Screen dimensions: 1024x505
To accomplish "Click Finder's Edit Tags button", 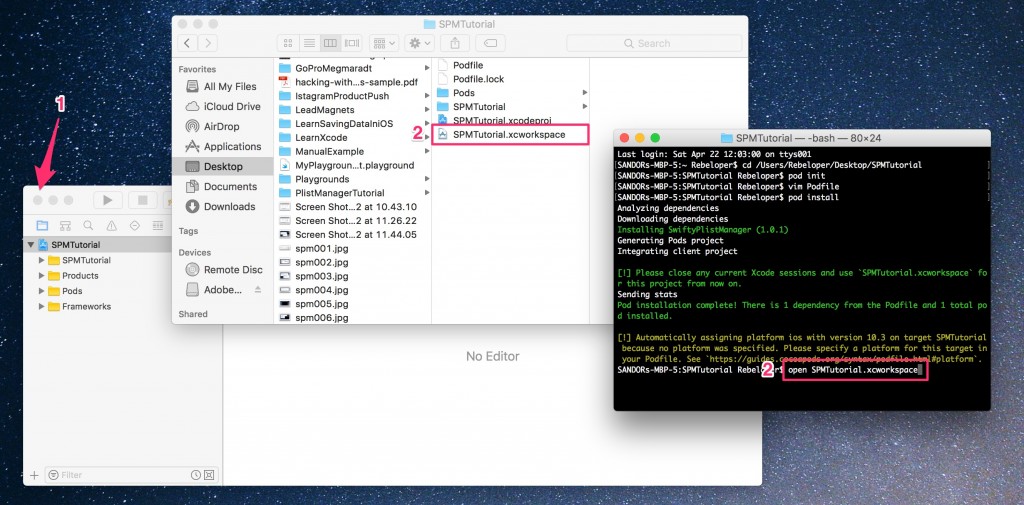I will (490, 43).
